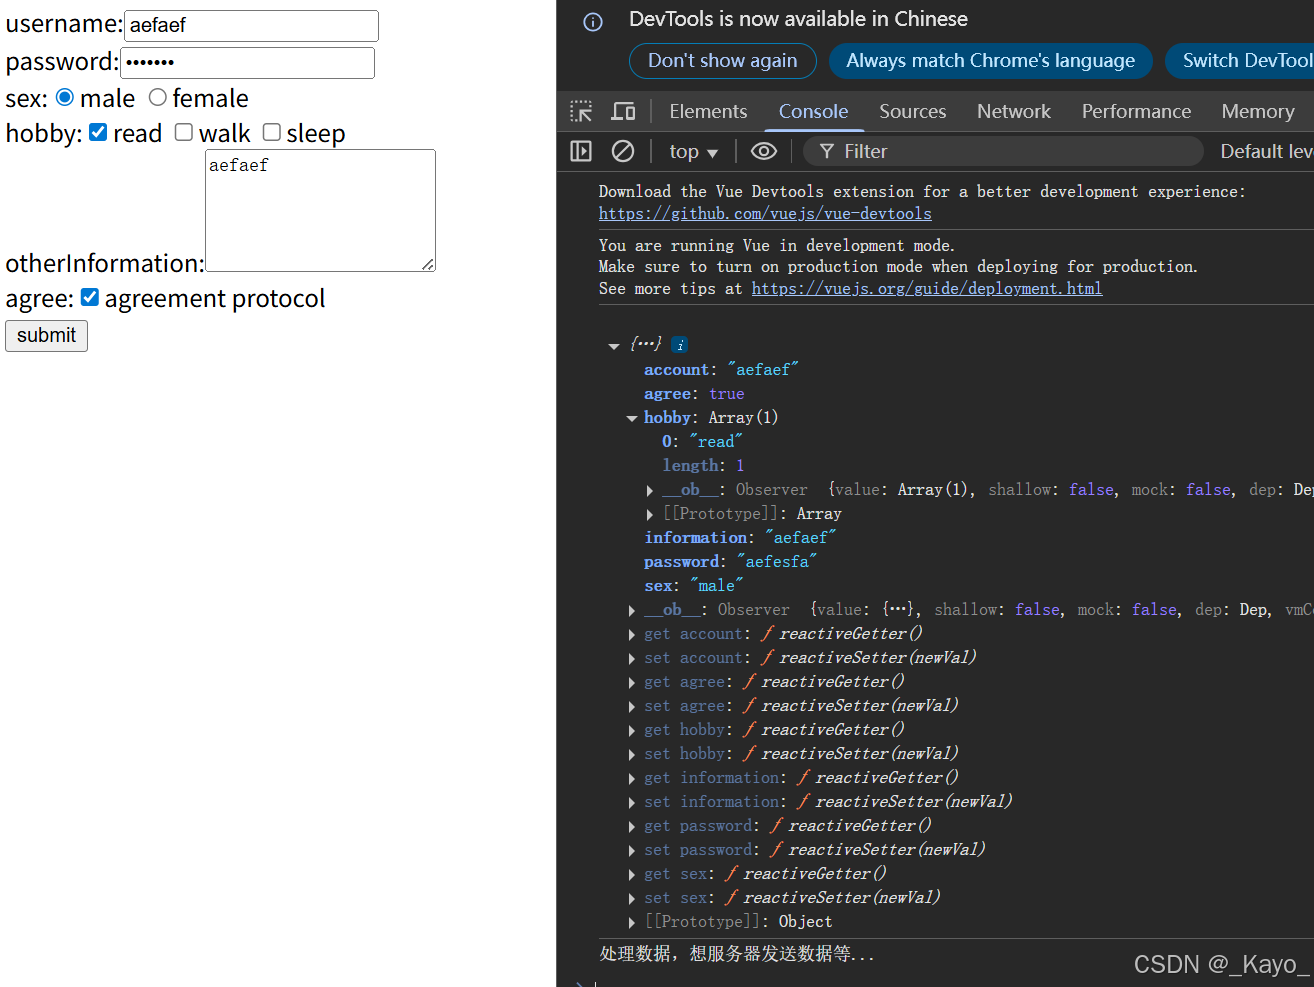Check the walk hobby checkbox
This screenshot has height=987, width=1314.
(184, 132)
